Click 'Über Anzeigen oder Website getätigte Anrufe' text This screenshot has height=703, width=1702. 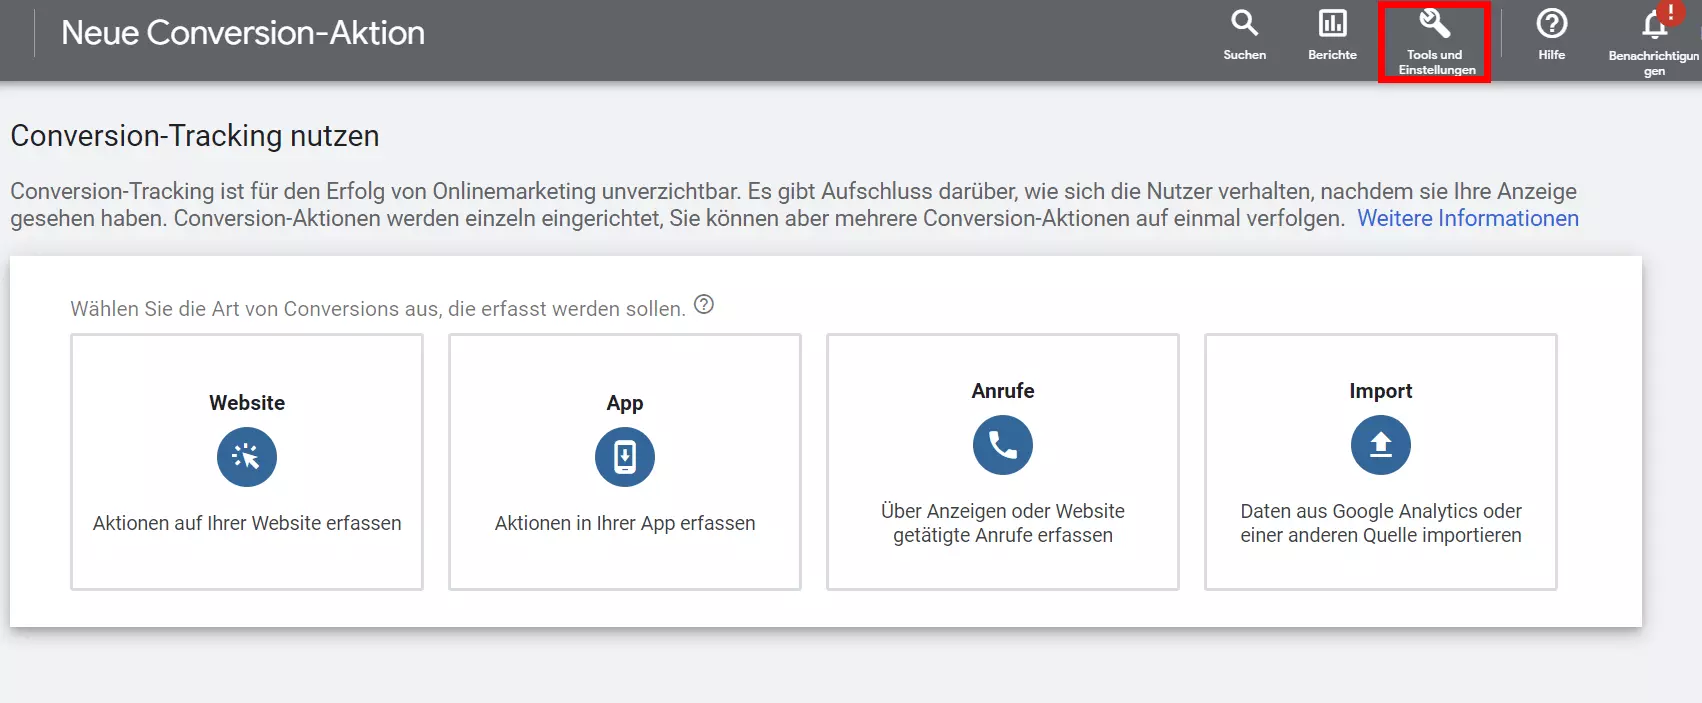(1003, 523)
